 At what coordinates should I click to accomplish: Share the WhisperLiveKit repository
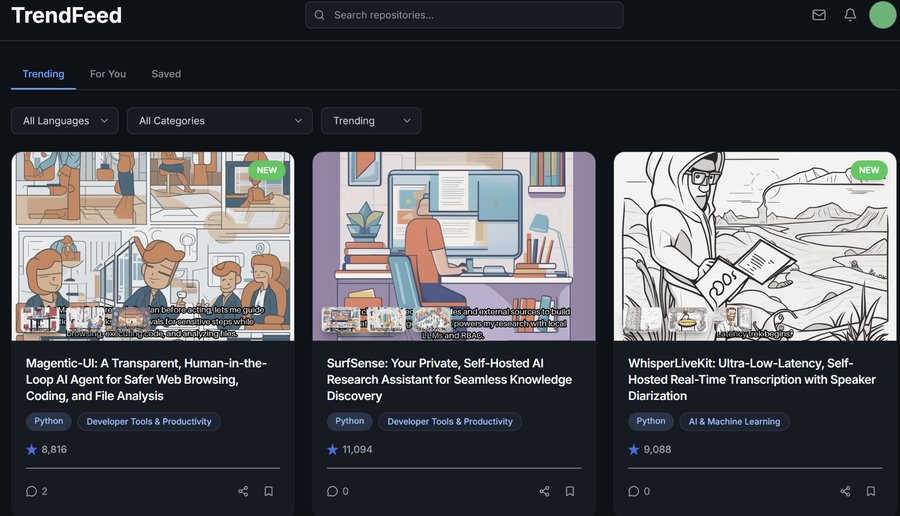[845, 491]
